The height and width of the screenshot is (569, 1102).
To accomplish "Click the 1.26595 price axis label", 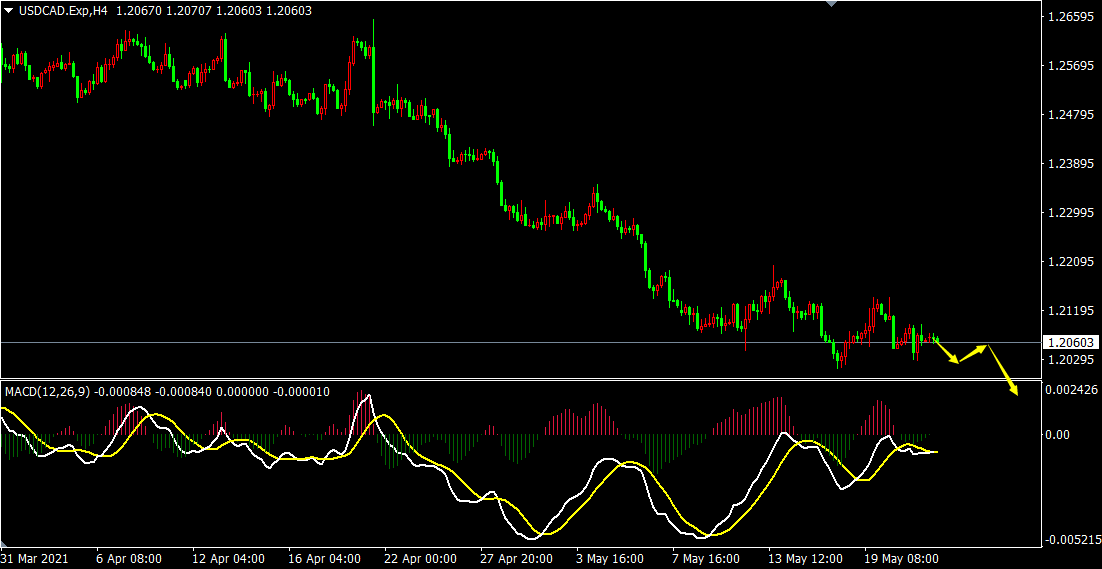I will click(x=1070, y=17).
